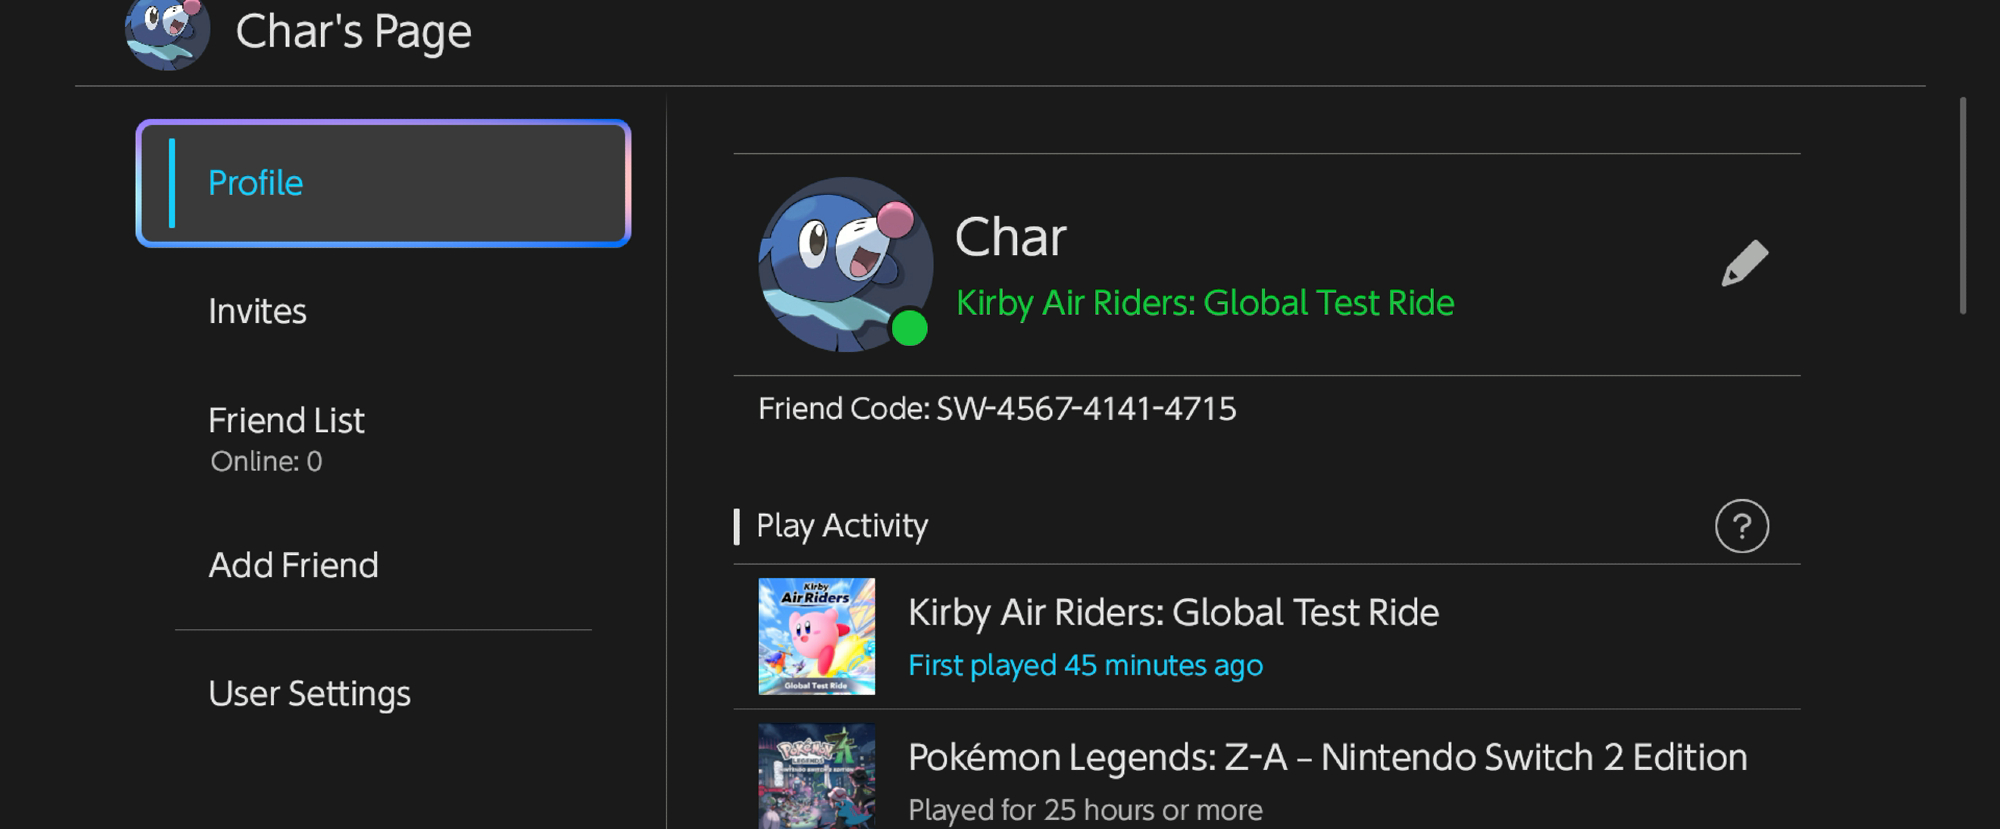Viewport: 2000px width, 829px height.
Task: Click the Kirby Air Riders: Global Test Ride title
Action: tap(1172, 612)
